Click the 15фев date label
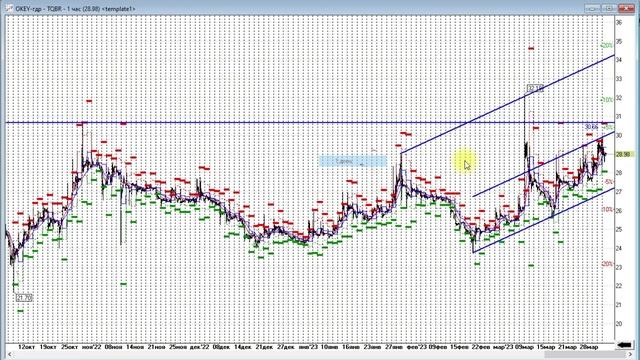640x360 pixels. click(459, 347)
